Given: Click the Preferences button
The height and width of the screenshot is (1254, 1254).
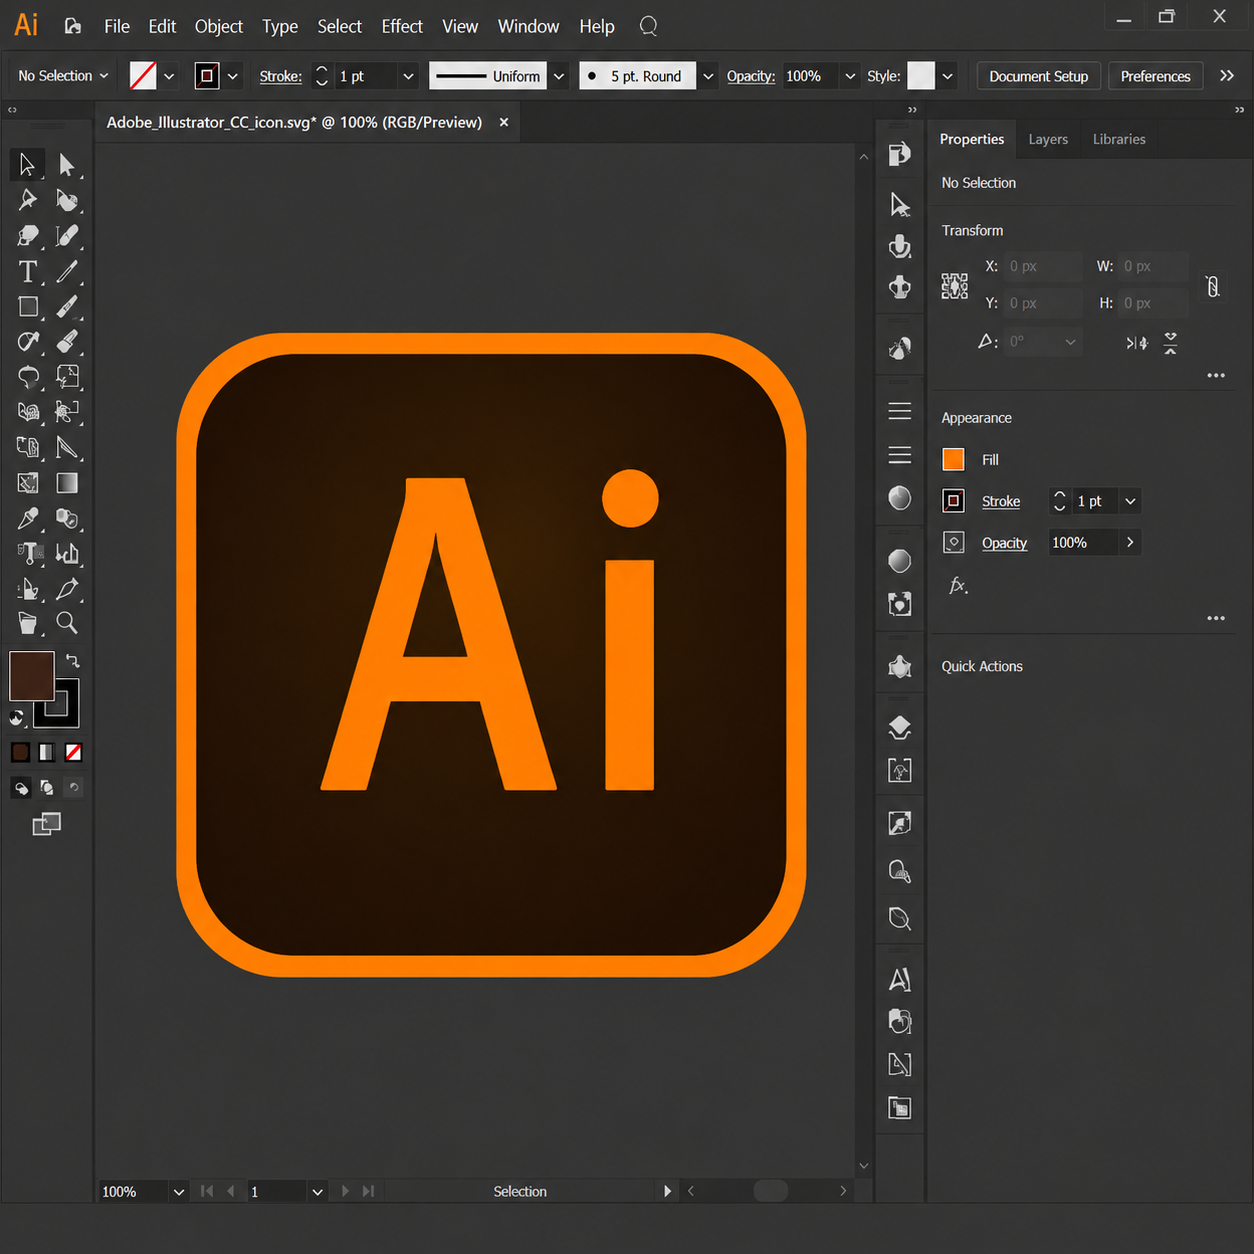Looking at the screenshot, I should [1155, 76].
